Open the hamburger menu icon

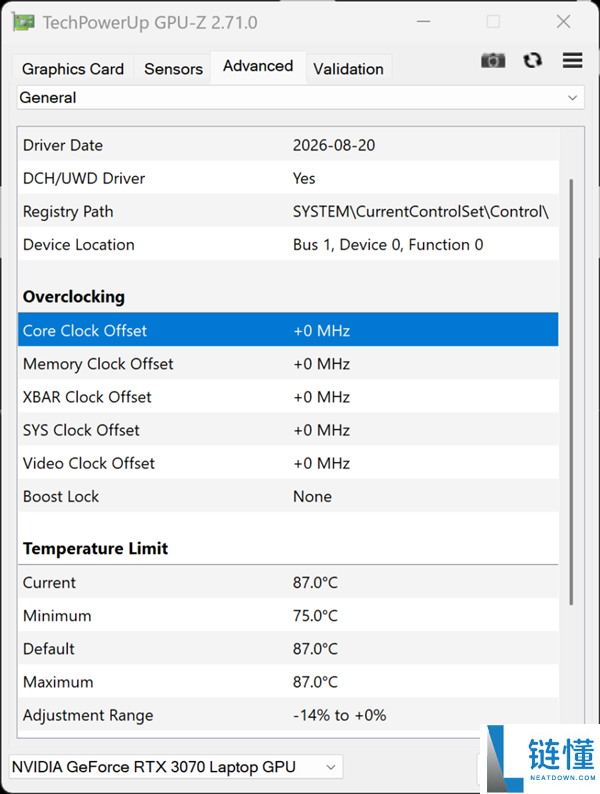click(572, 60)
